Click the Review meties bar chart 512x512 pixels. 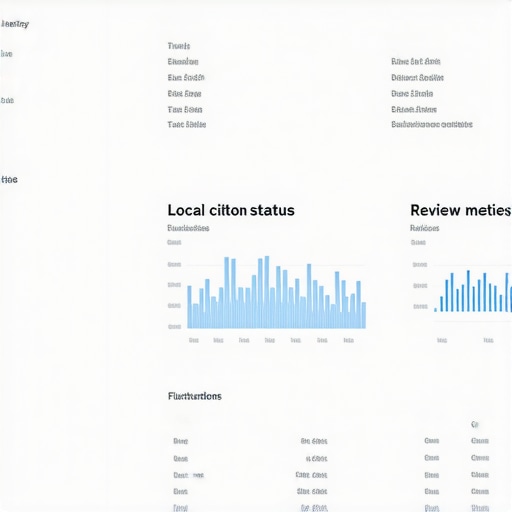pyautogui.click(x=473, y=291)
